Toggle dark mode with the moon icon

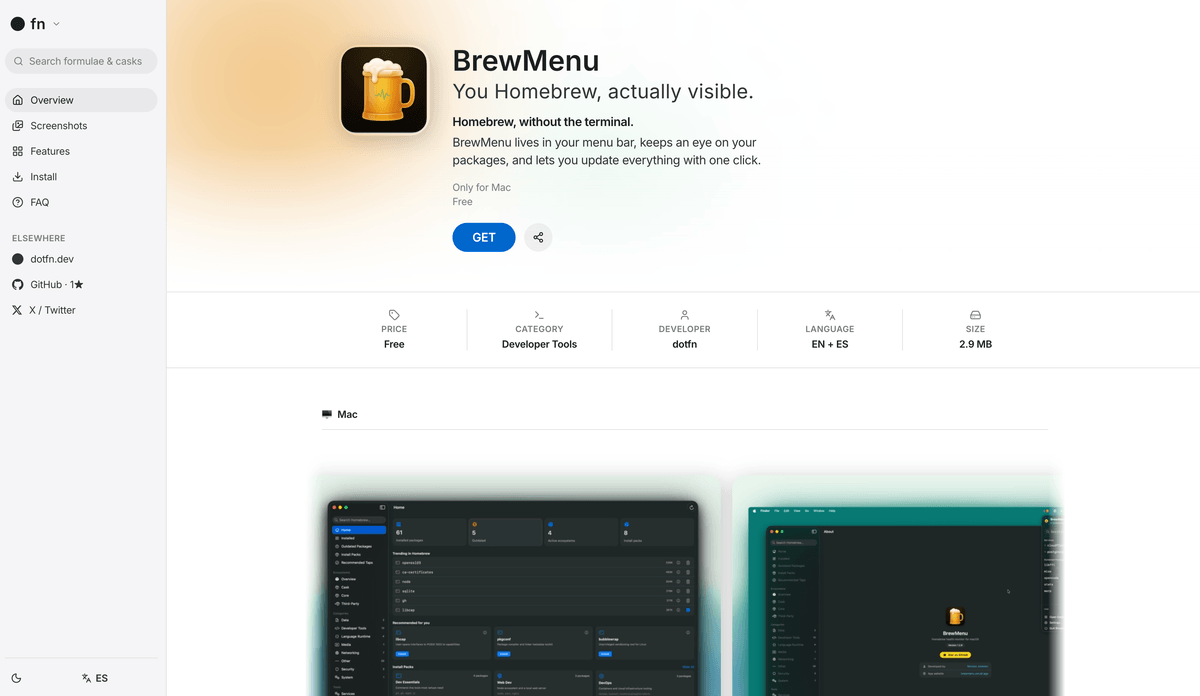coord(17,678)
